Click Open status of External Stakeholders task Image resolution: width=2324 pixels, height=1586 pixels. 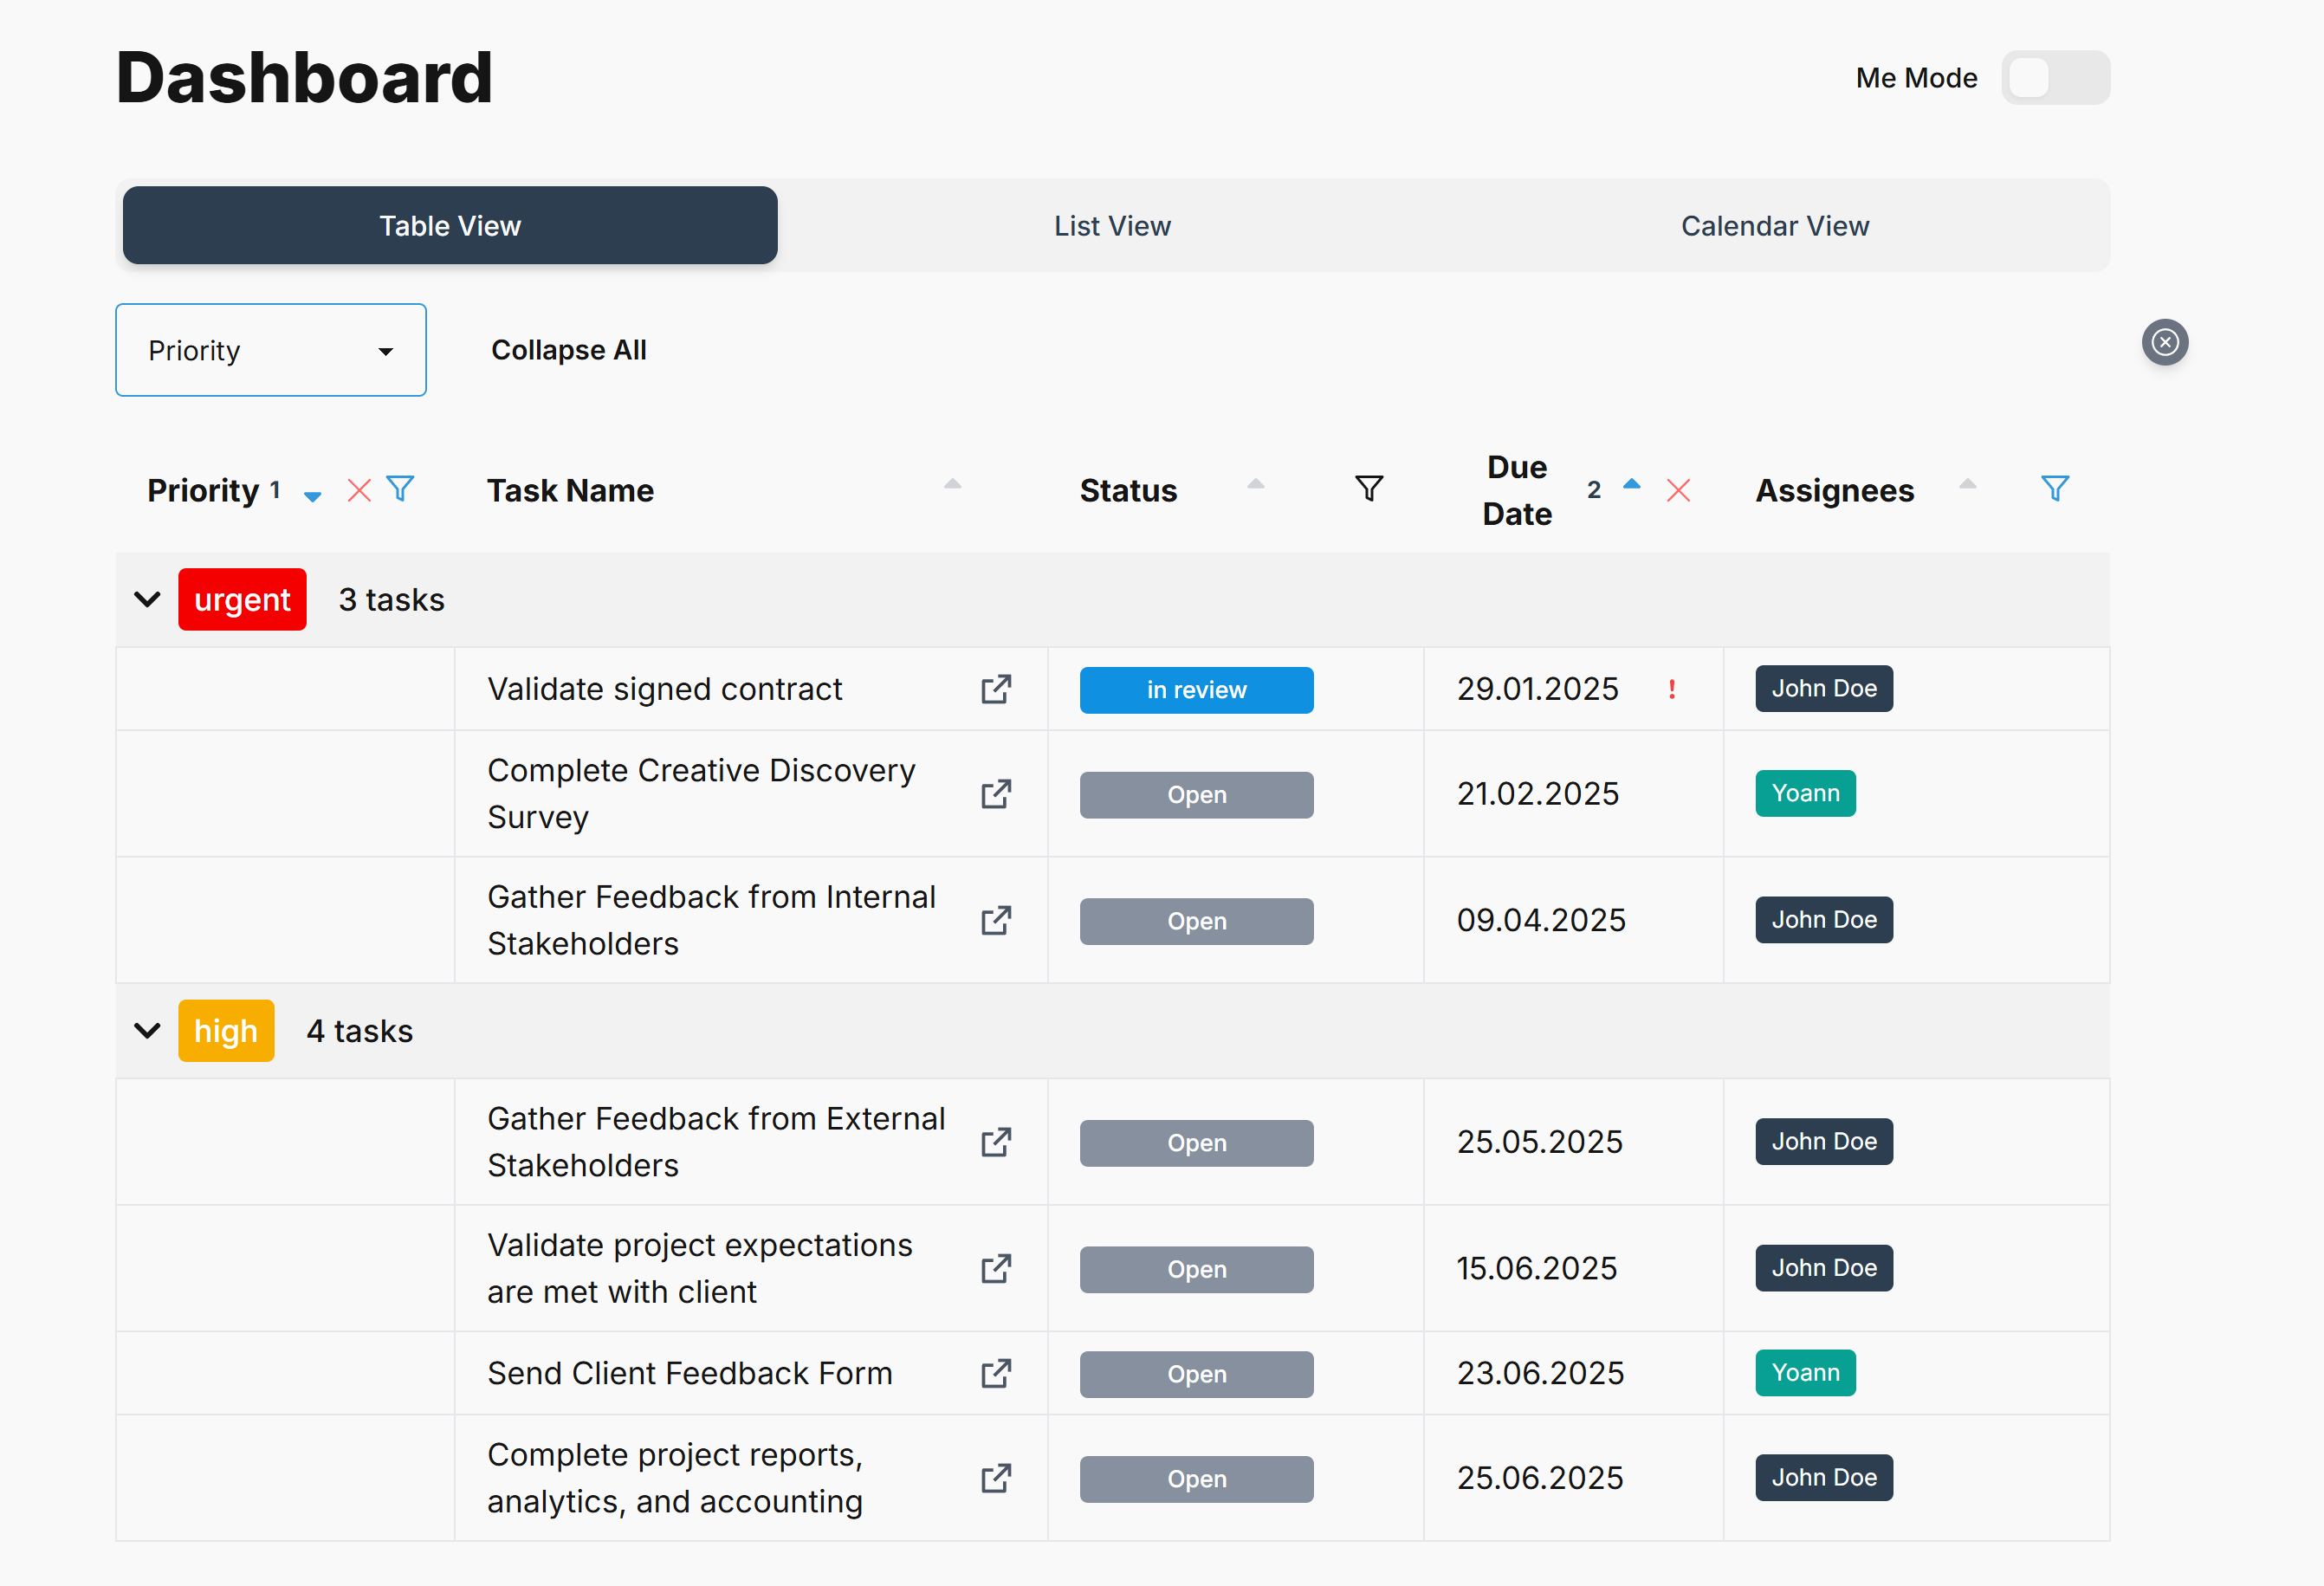(x=1196, y=1143)
